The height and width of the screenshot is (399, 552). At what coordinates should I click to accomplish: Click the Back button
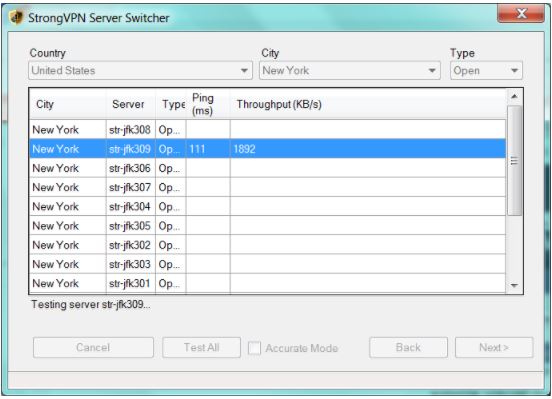click(408, 348)
